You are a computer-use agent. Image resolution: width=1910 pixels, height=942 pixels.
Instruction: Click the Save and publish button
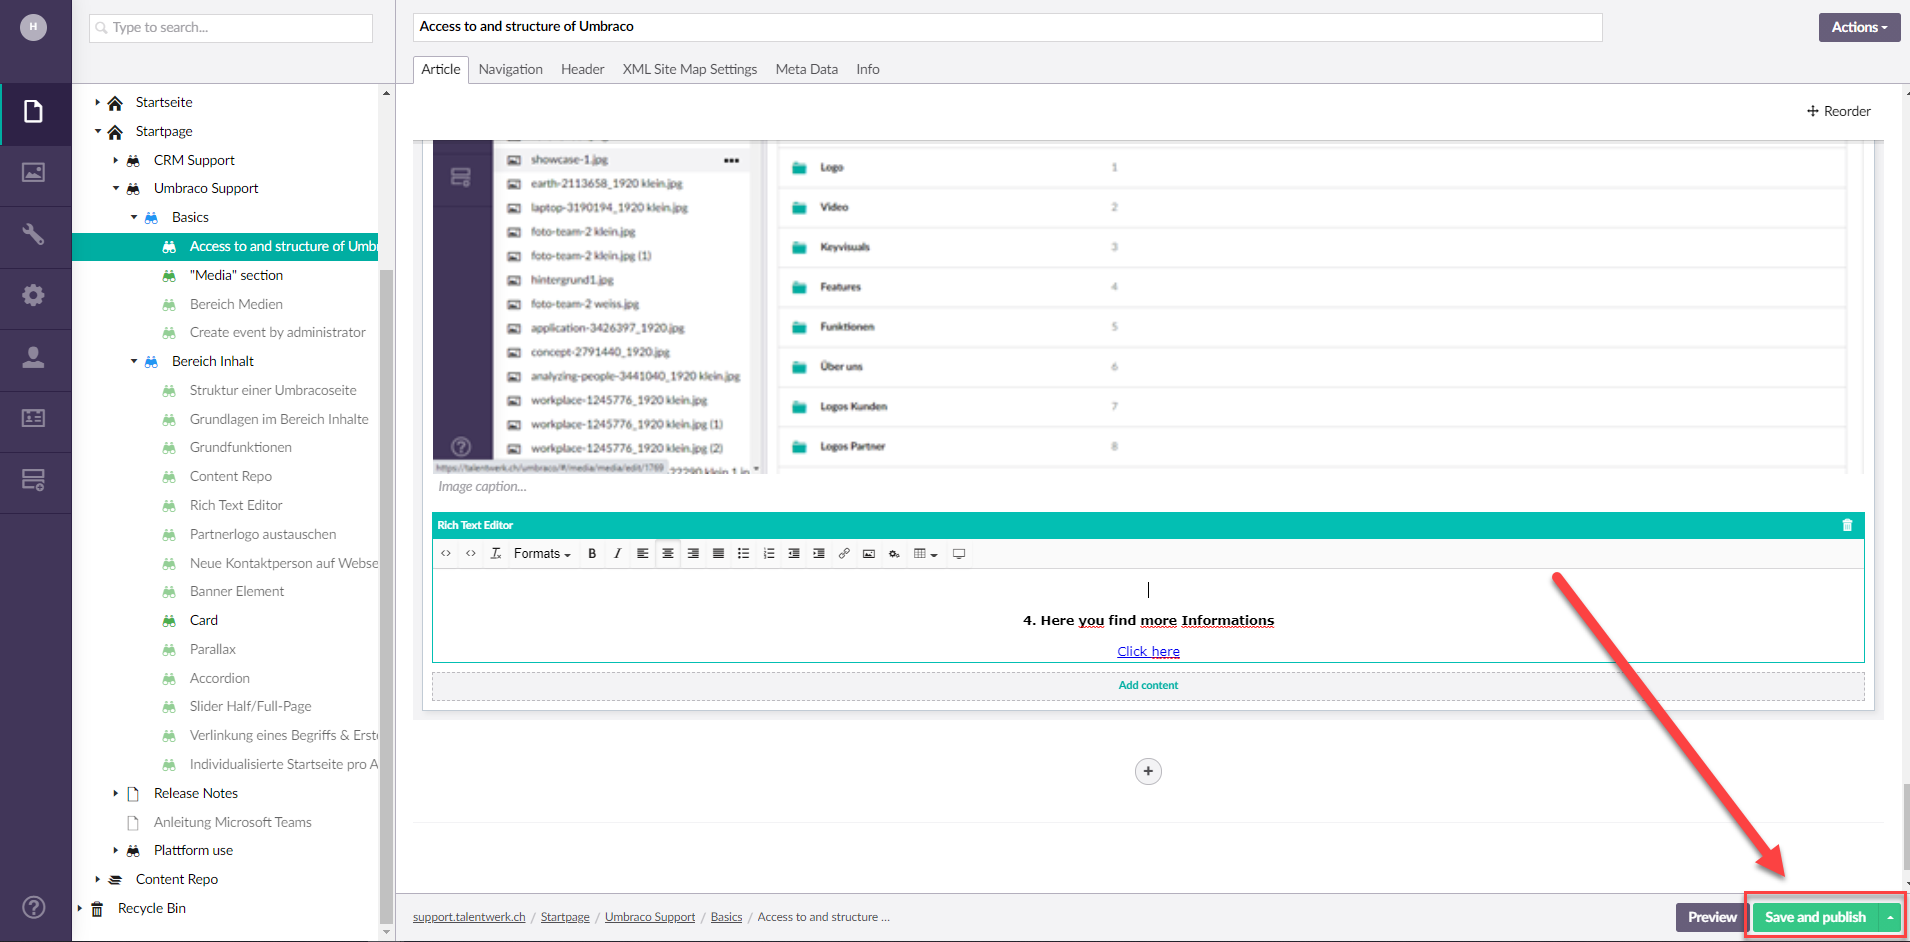click(x=1815, y=917)
